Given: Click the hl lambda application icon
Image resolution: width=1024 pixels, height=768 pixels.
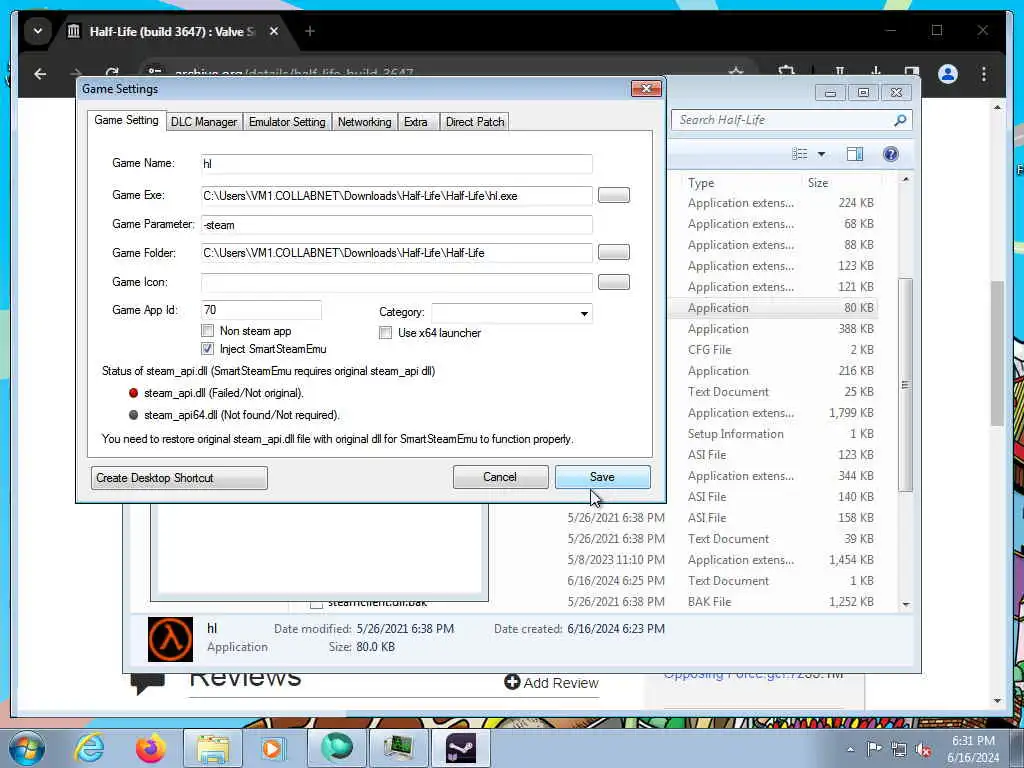Looking at the screenshot, I should click(170, 639).
